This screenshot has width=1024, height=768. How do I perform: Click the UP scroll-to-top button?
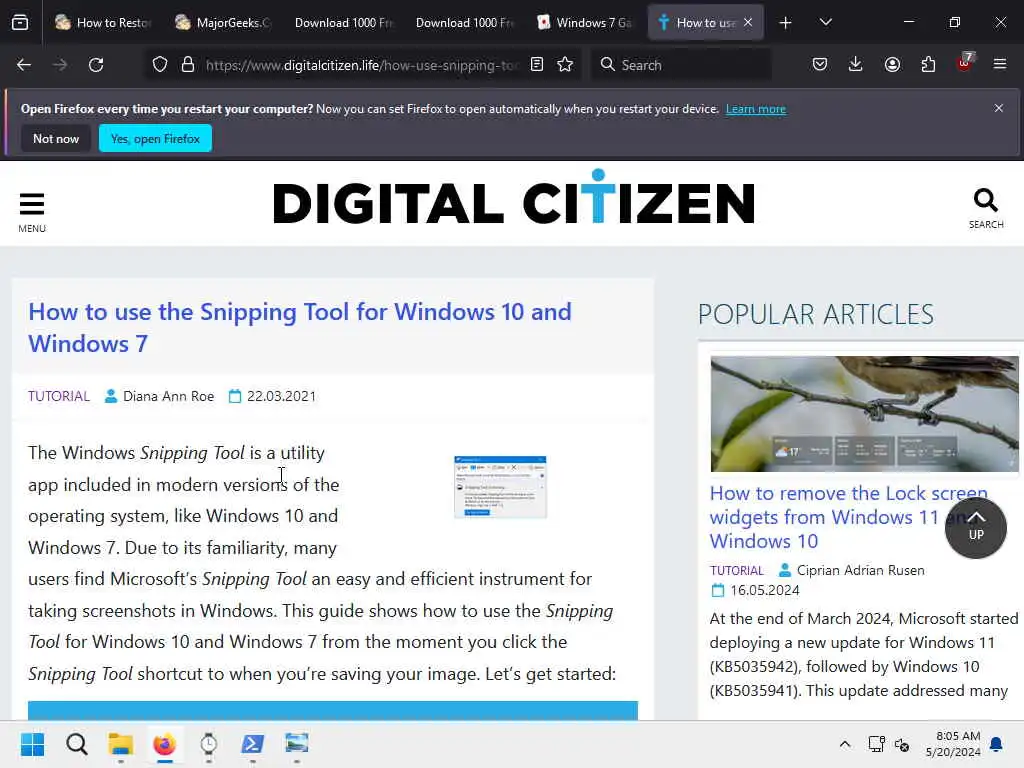[x=976, y=528]
